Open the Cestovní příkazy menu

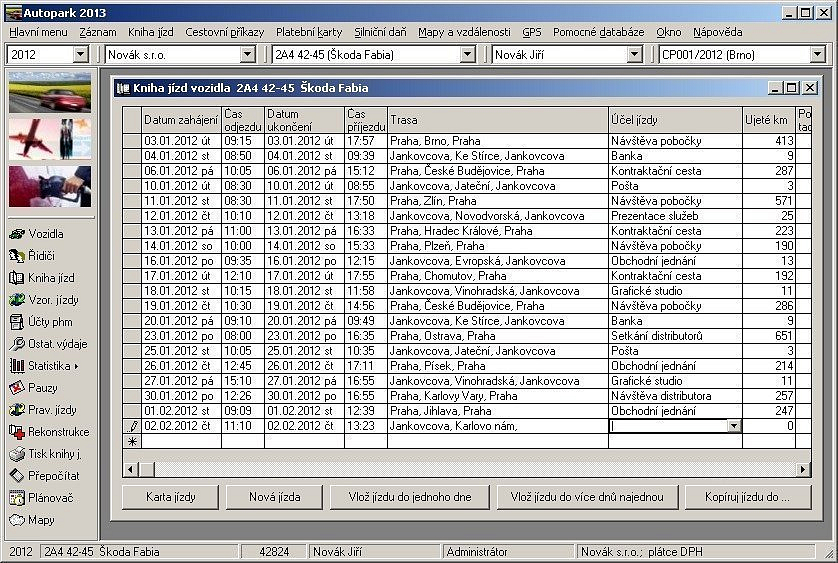coord(225,32)
